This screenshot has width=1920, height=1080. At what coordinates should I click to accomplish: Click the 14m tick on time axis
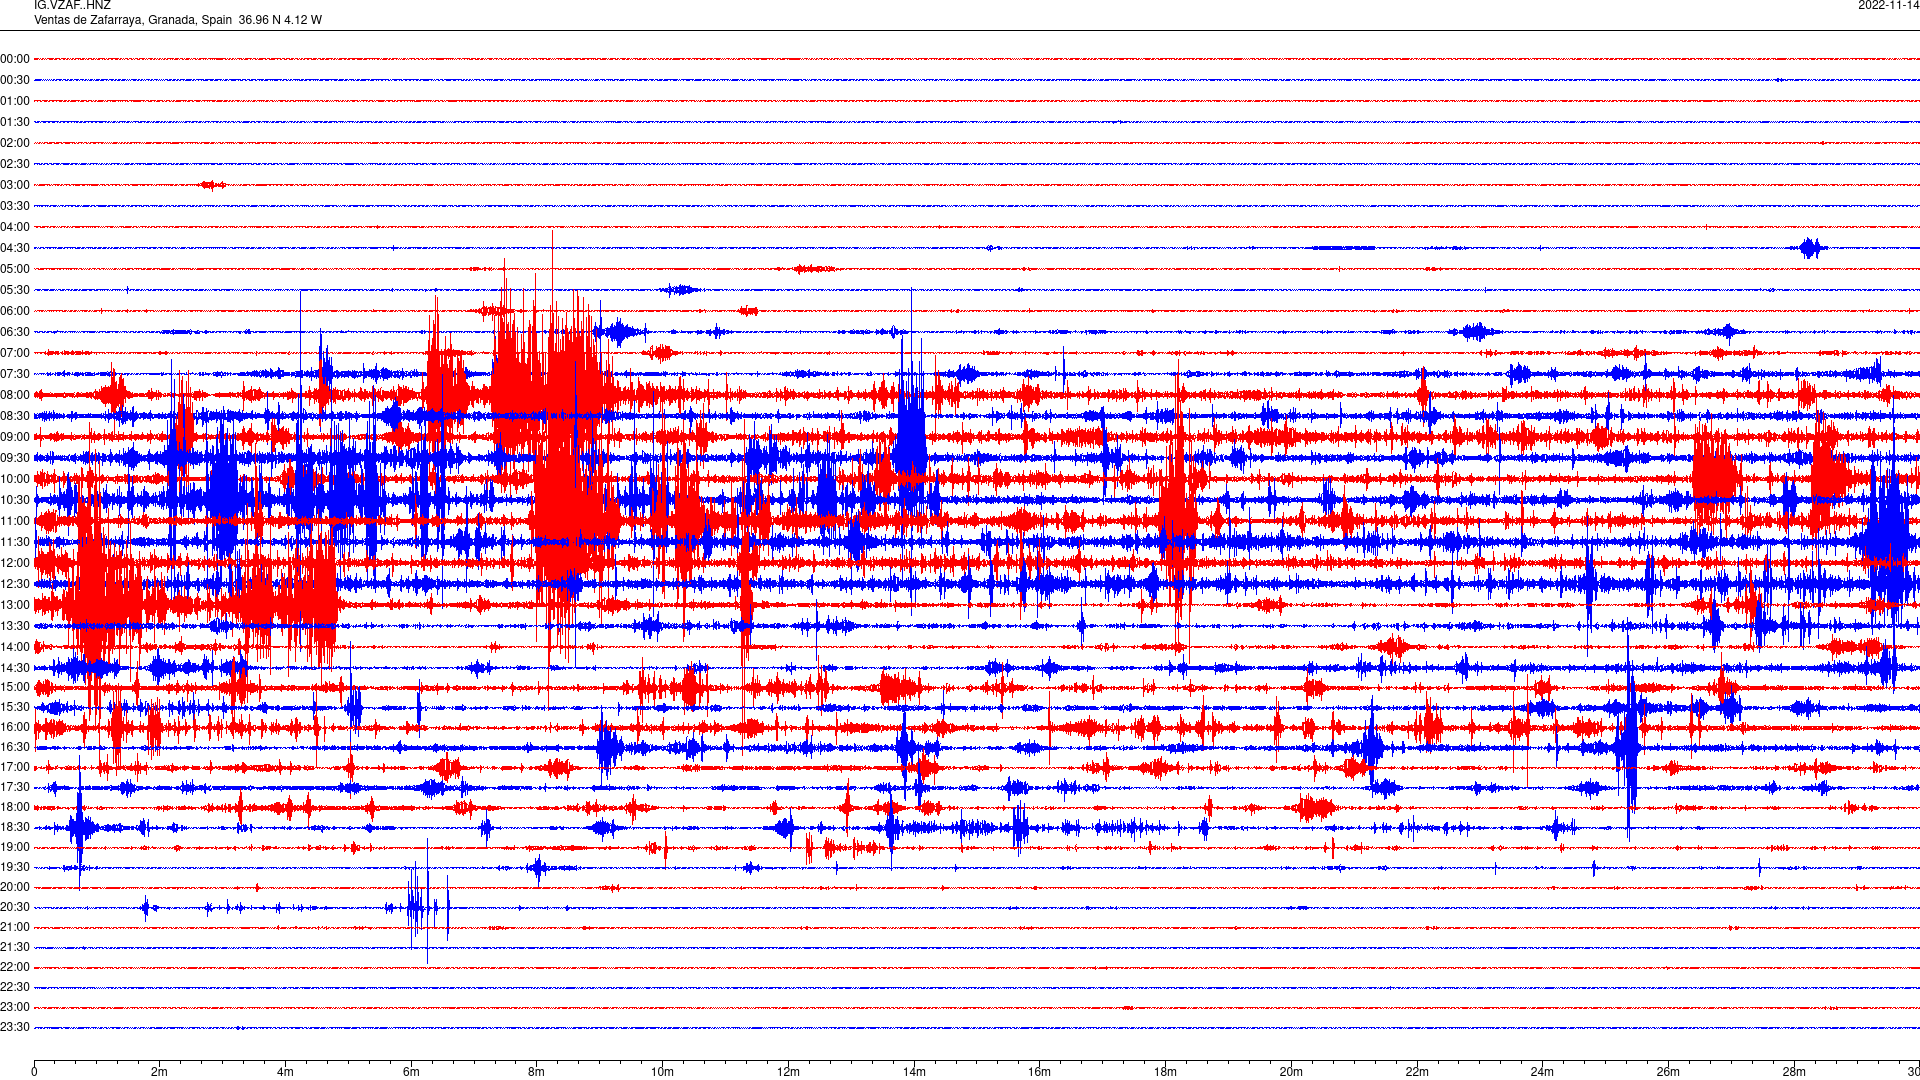pos(914,1072)
